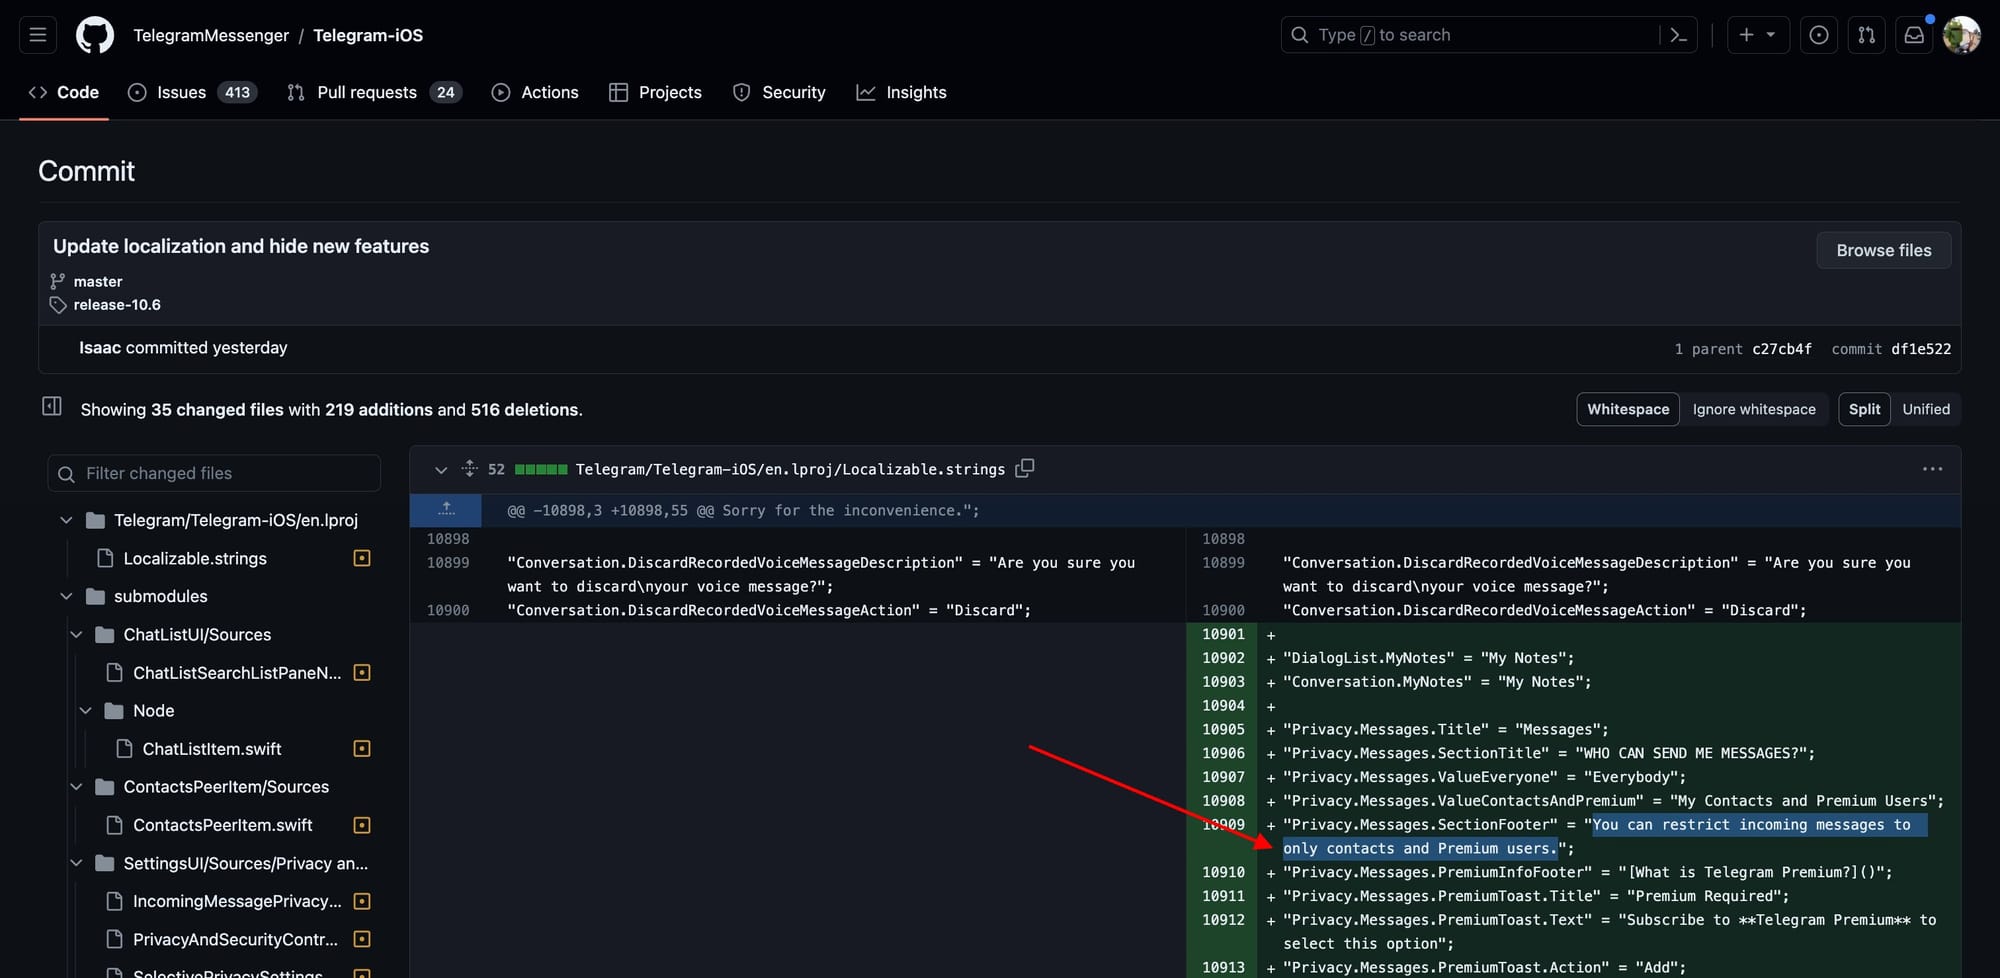Image resolution: width=2000 pixels, height=978 pixels.
Task: Open the command palette icon
Action: click(x=1678, y=35)
